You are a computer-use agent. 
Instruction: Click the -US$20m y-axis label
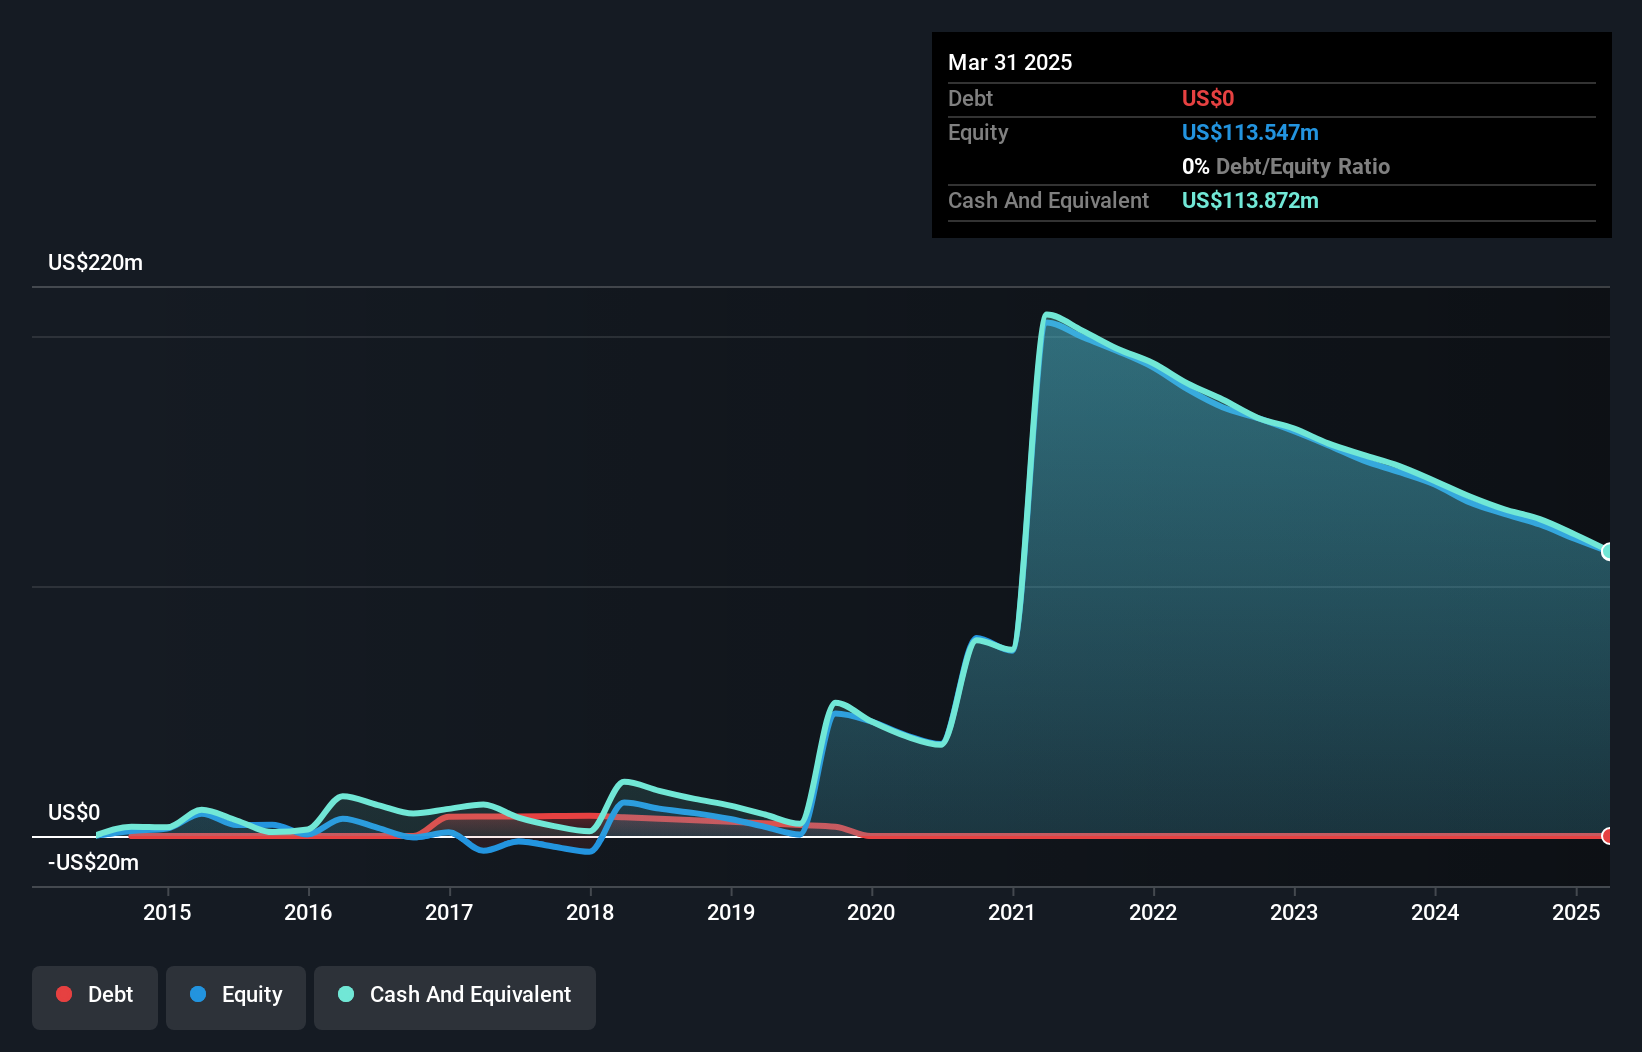click(93, 862)
